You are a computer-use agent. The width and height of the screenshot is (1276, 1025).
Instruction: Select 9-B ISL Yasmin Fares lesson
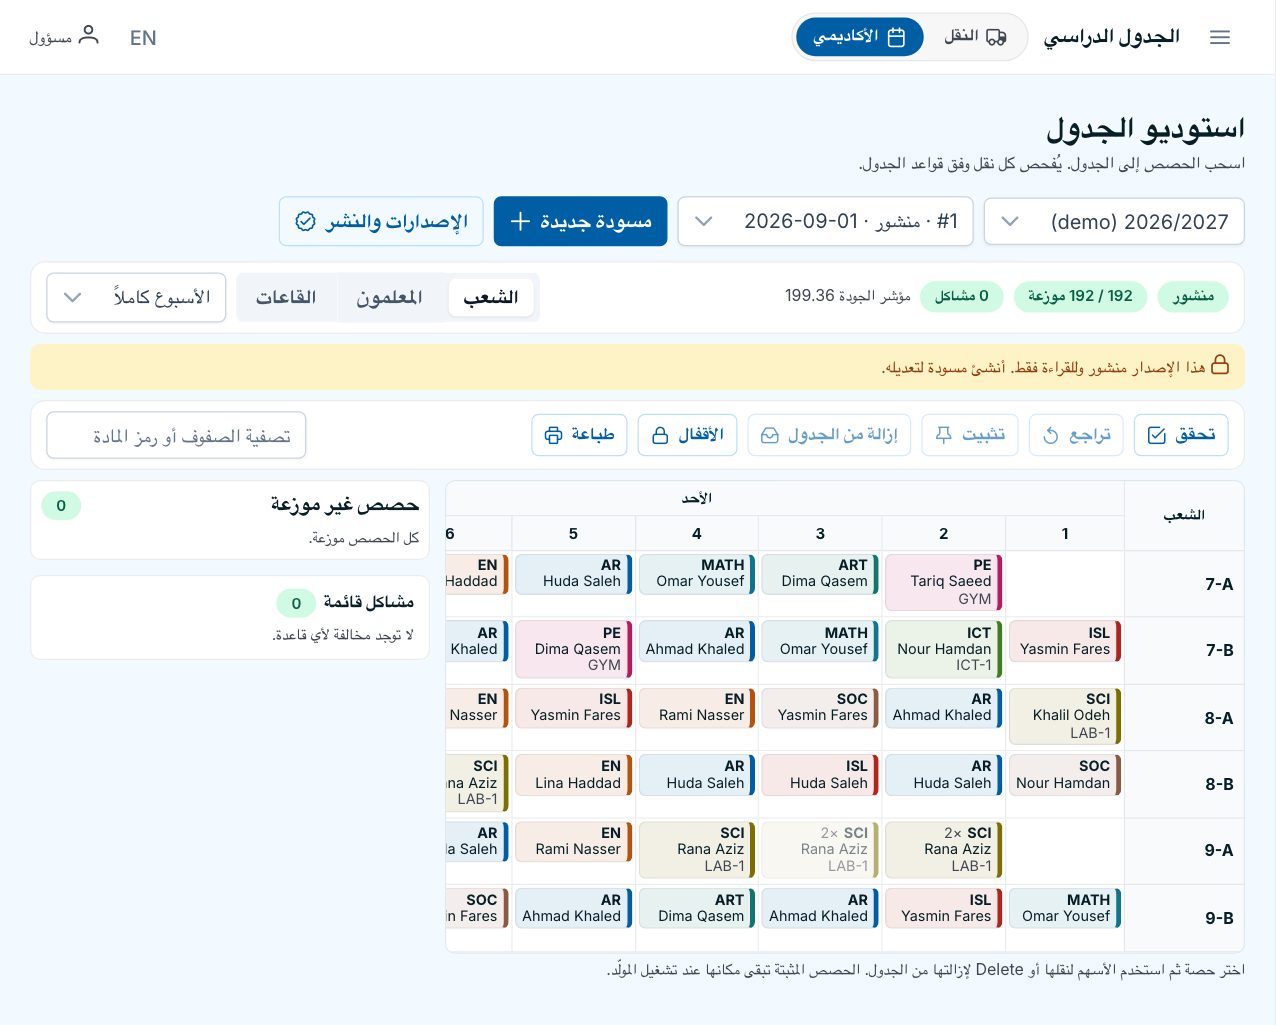click(x=943, y=908)
